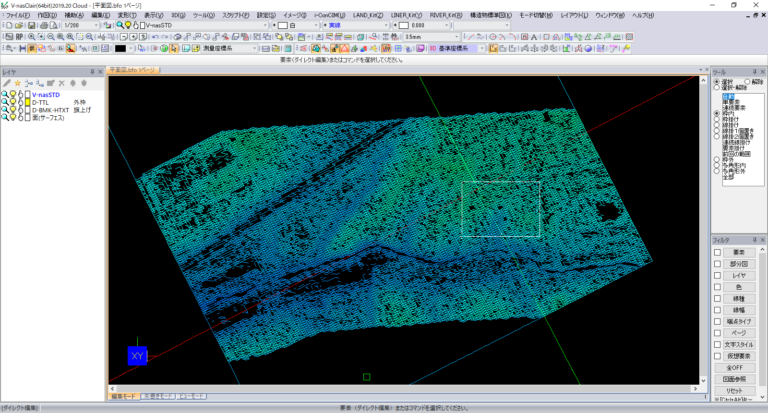Open the 測量座標系 coordinate system dropdown
Screen dimensions: 768x413
click(254, 48)
